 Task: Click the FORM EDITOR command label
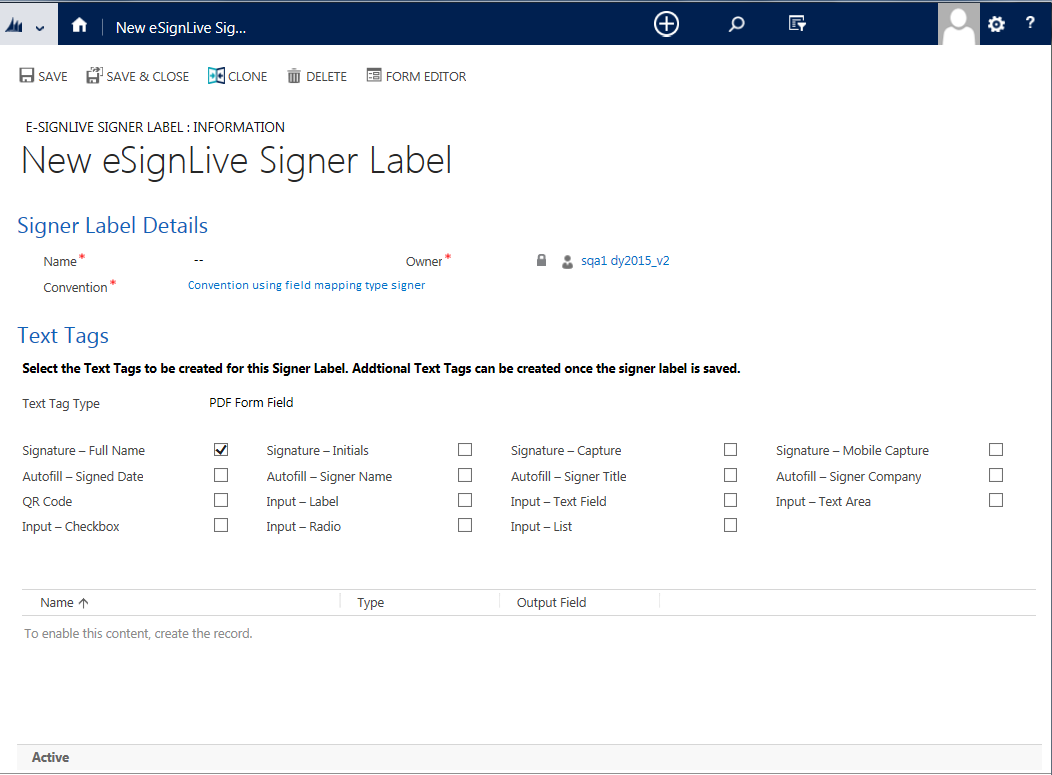pos(426,76)
